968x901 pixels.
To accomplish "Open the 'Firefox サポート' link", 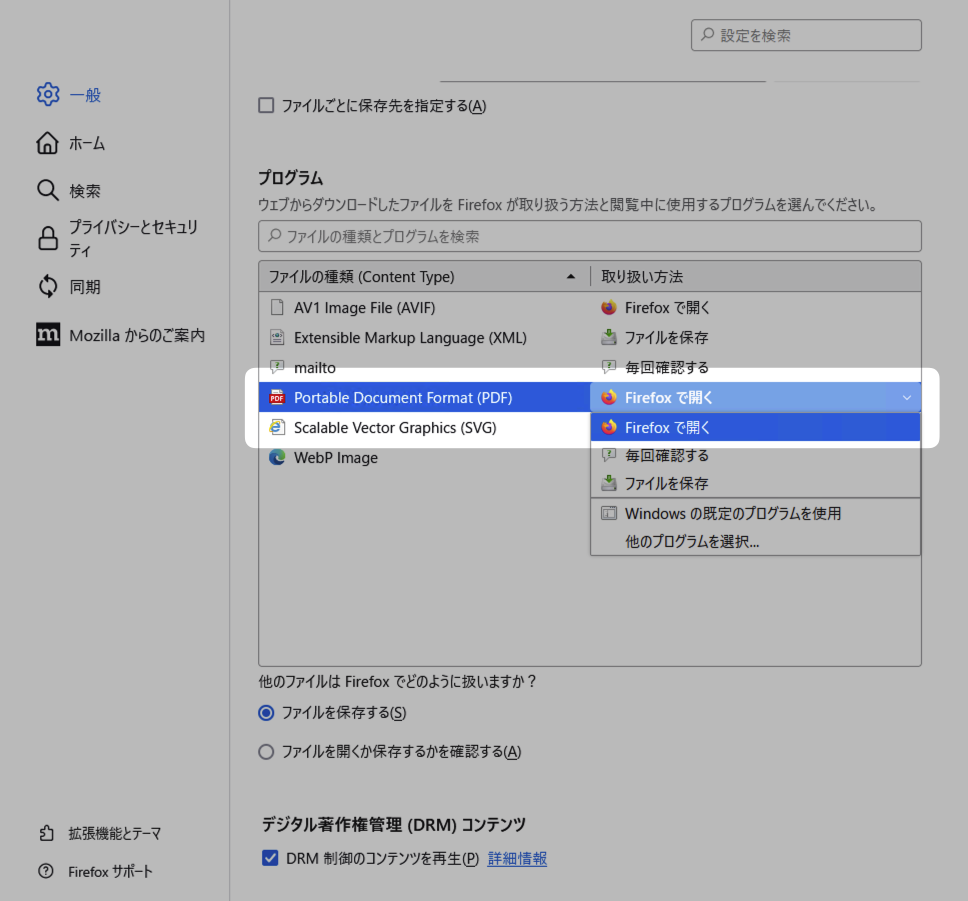I will (111, 872).
